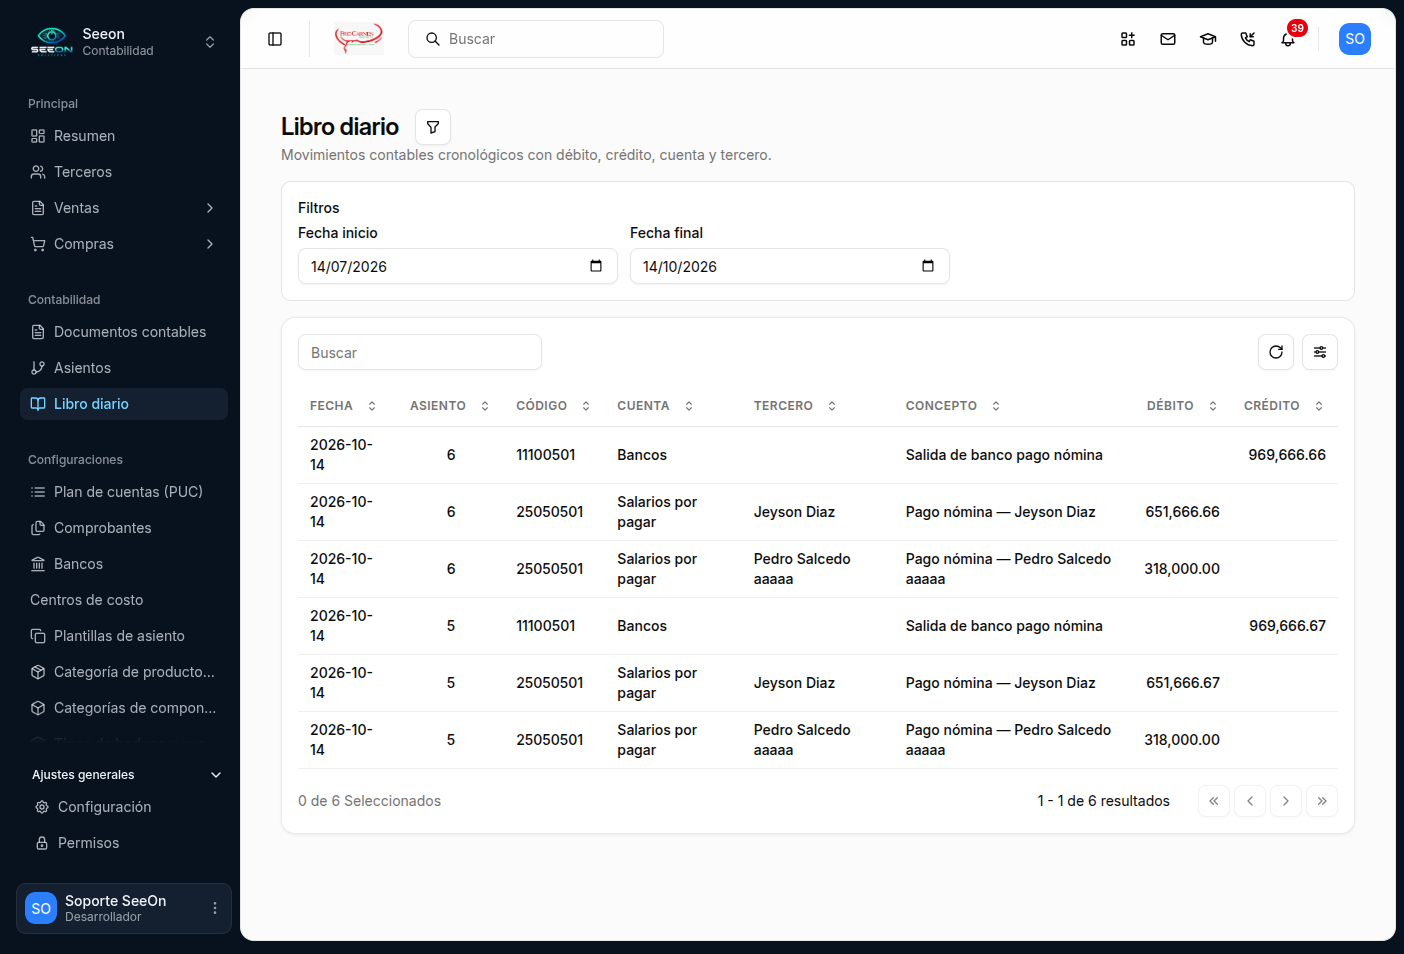Open the Seeon Contabilidad workspace switcher

124,42
